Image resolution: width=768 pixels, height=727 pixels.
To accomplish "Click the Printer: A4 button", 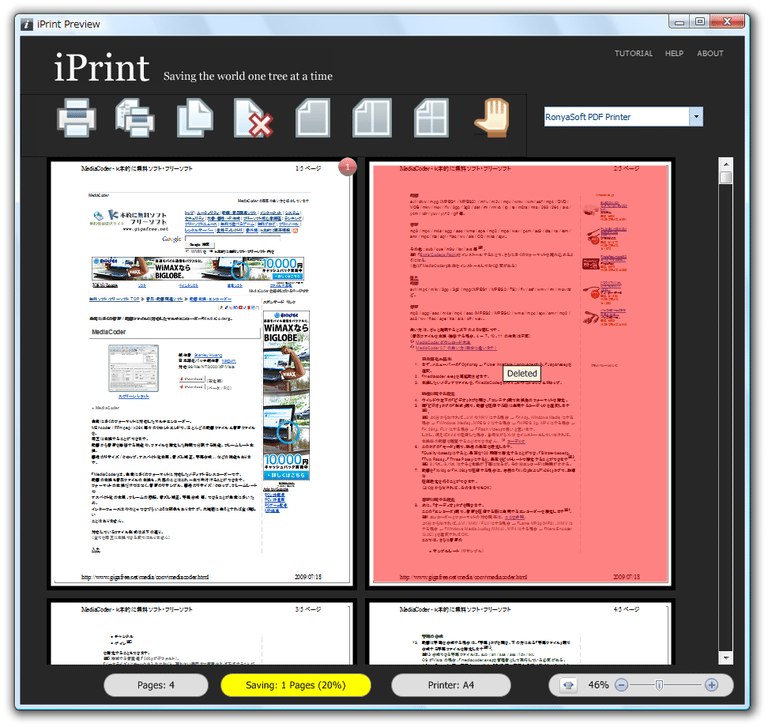I will (451, 685).
